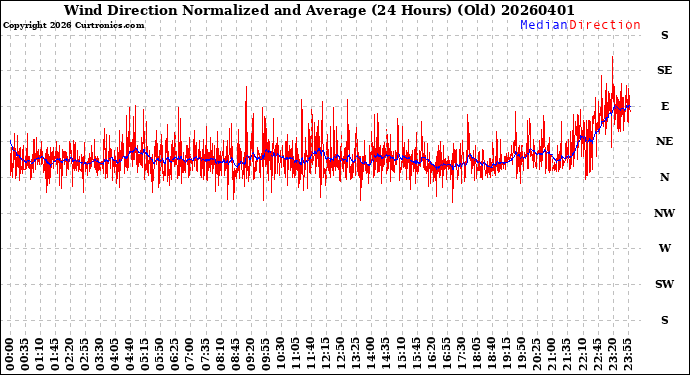The height and width of the screenshot is (375, 690).
Task: Click the 07:00 time axis label
Action: point(190,354)
